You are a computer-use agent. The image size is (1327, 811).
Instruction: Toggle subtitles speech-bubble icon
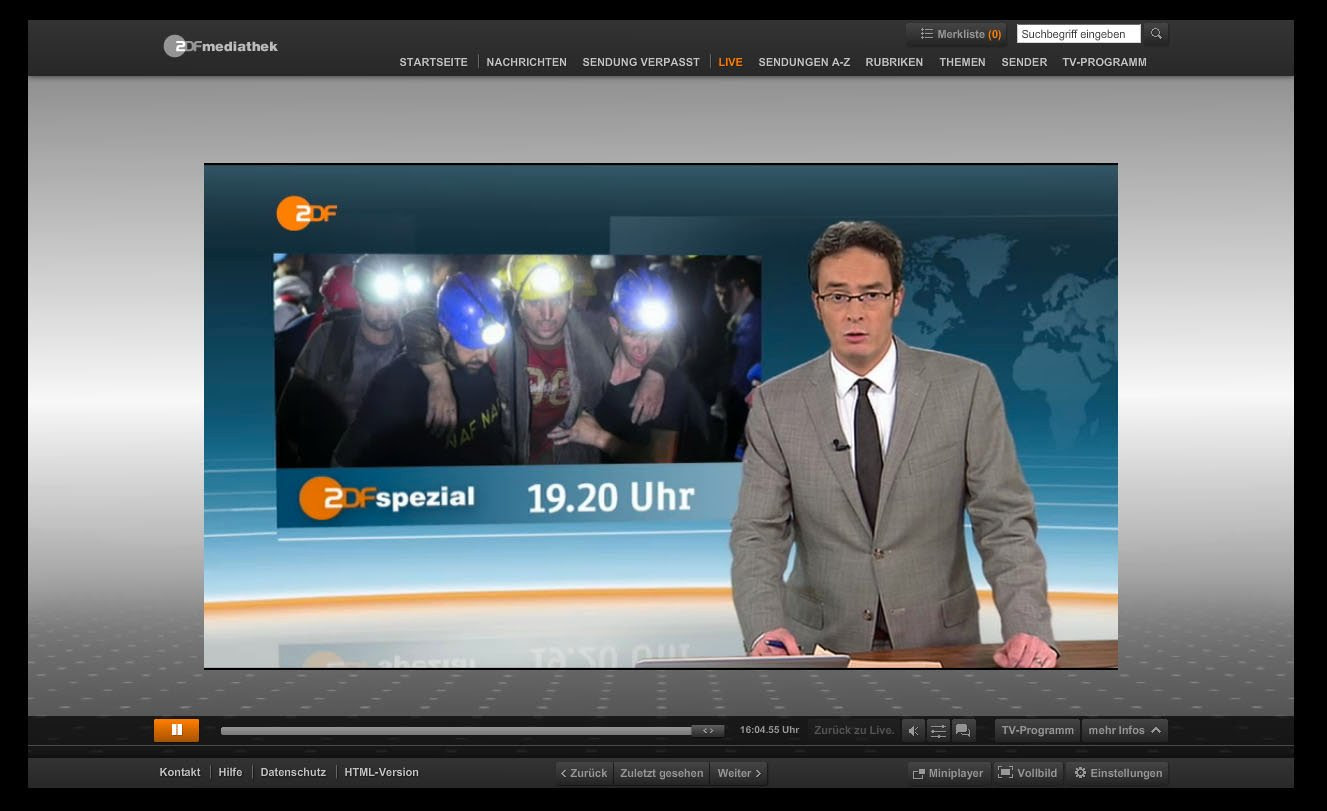[963, 731]
